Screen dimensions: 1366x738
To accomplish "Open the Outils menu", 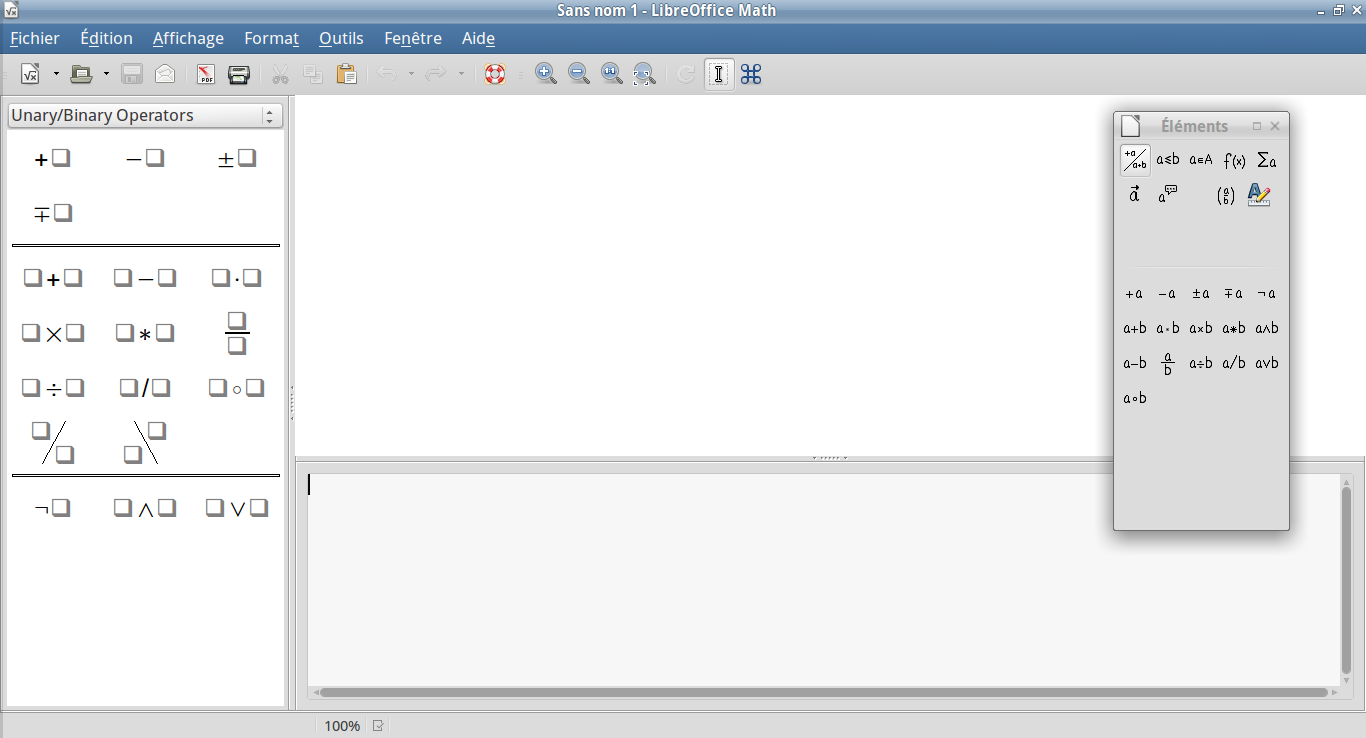I will [x=341, y=38].
